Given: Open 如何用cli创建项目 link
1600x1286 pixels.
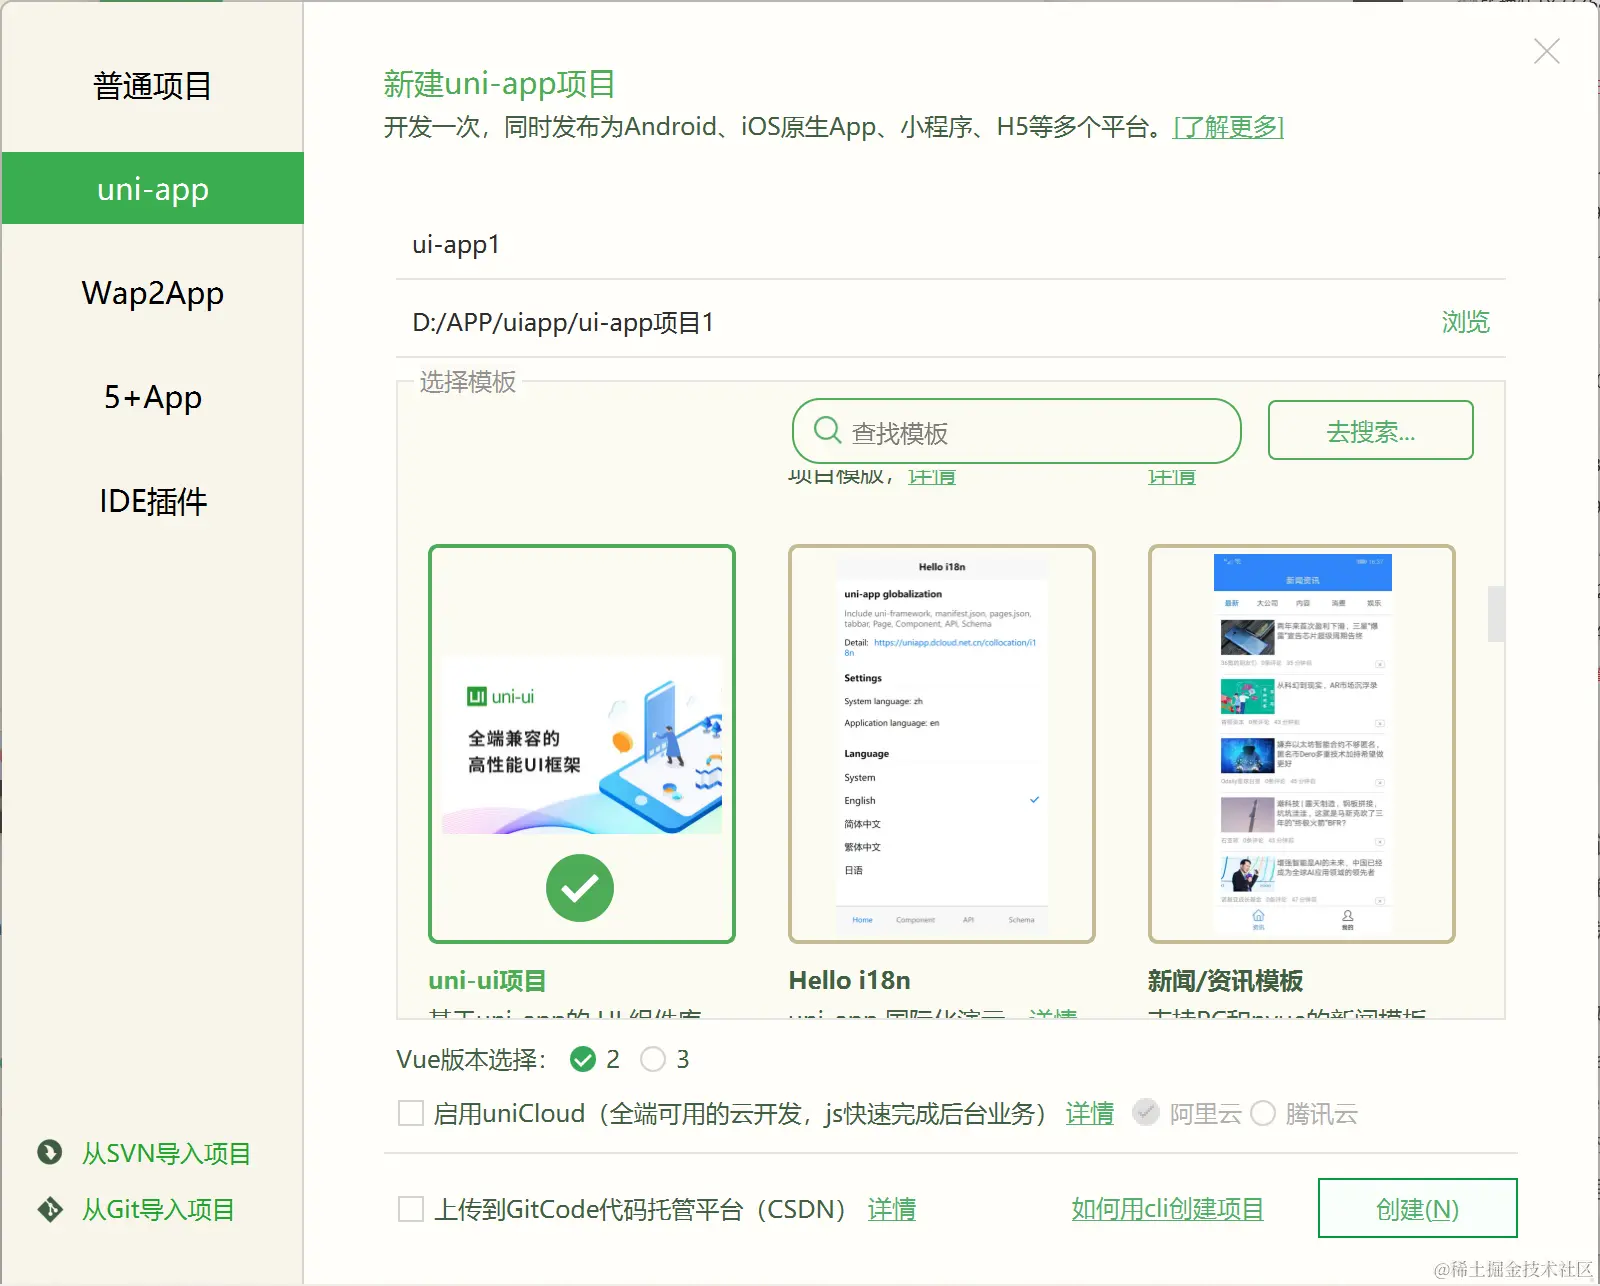Looking at the screenshot, I should (x=1168, y=1209).
